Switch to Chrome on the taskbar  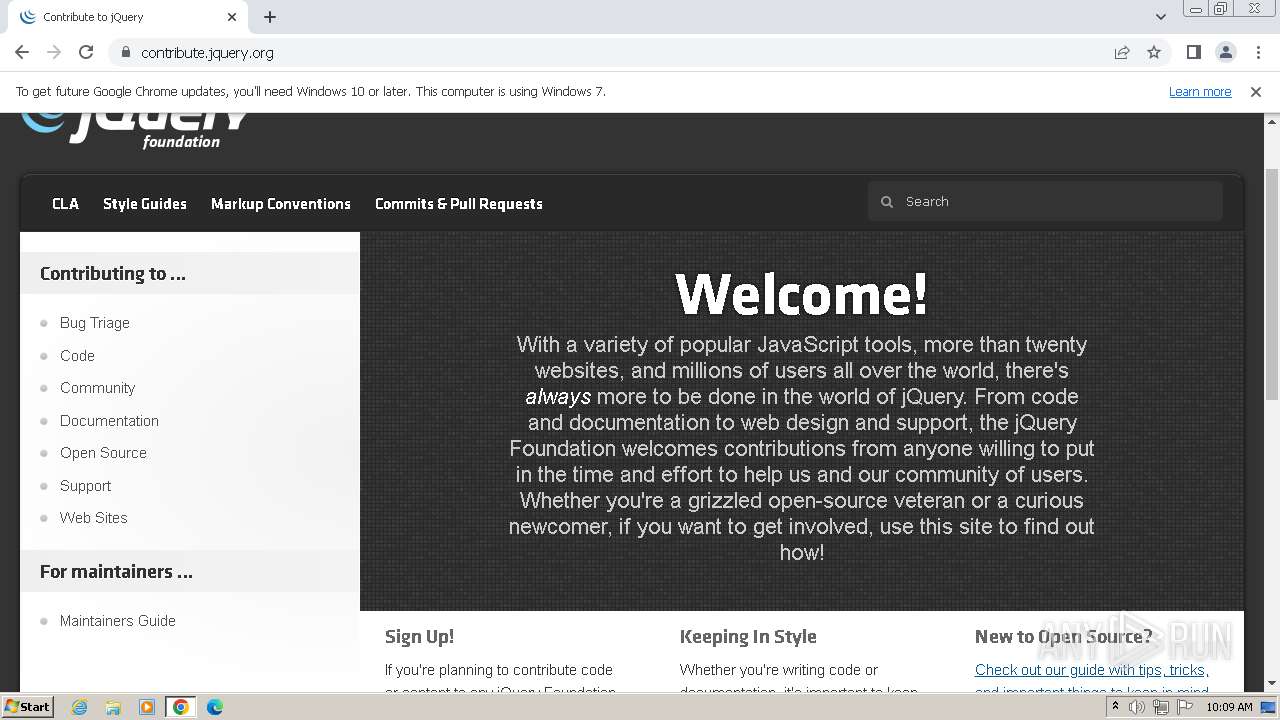click(180, 707)
